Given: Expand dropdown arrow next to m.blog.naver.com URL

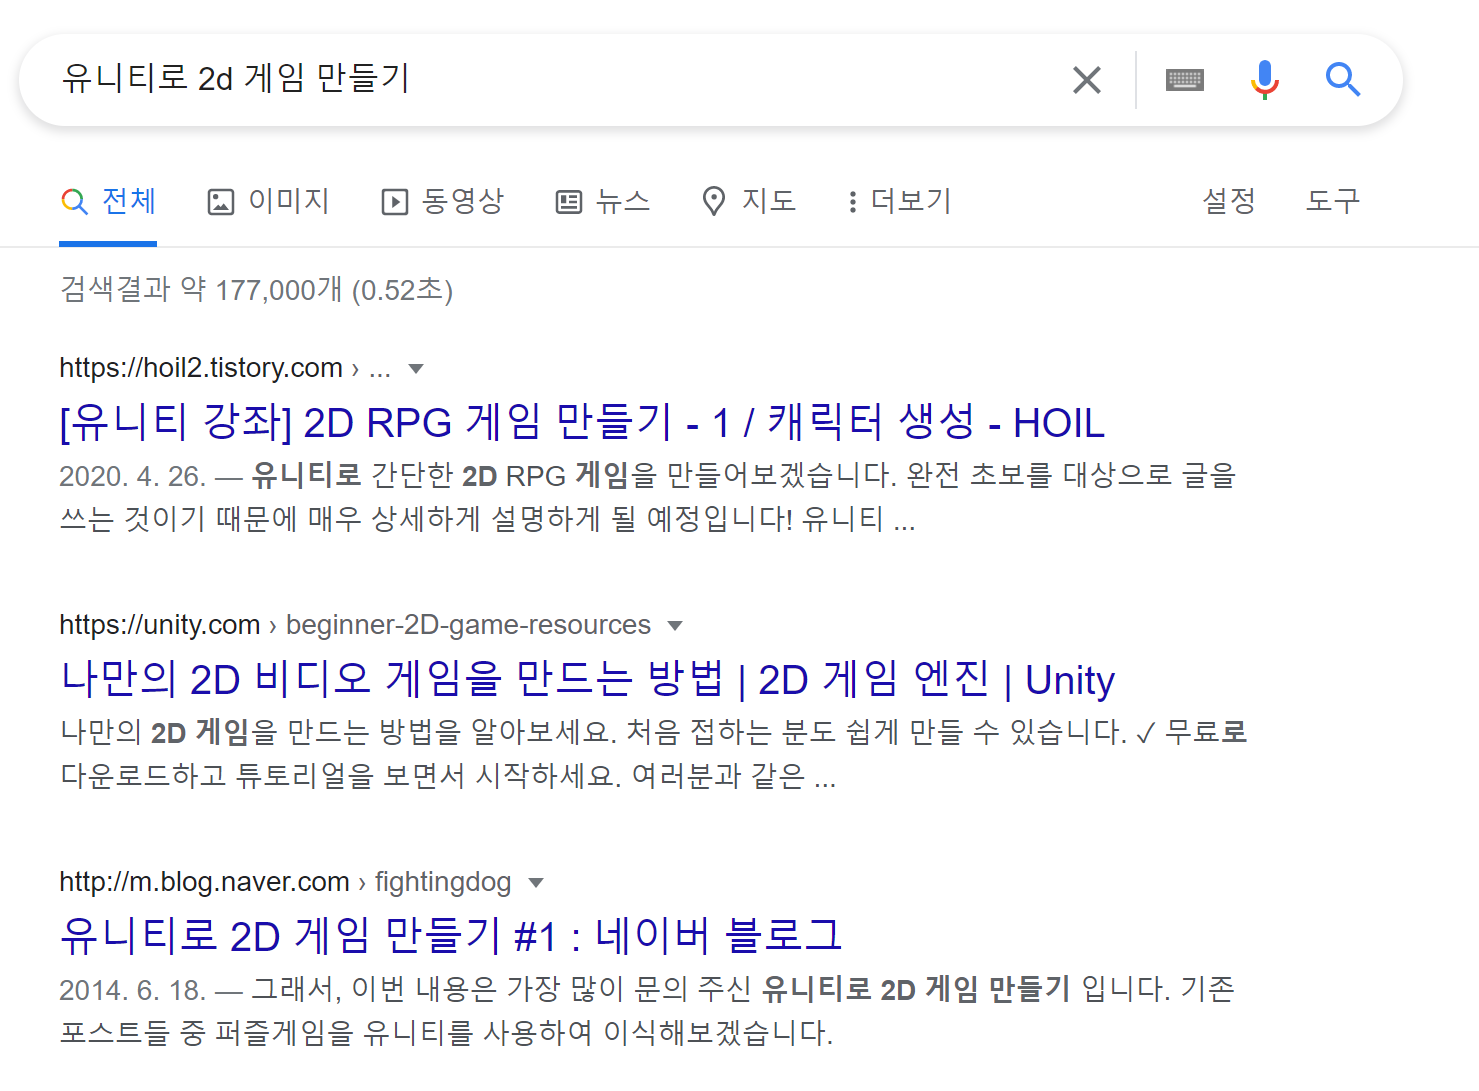Looking at the screenshot, I should click(x=536, y=883).
